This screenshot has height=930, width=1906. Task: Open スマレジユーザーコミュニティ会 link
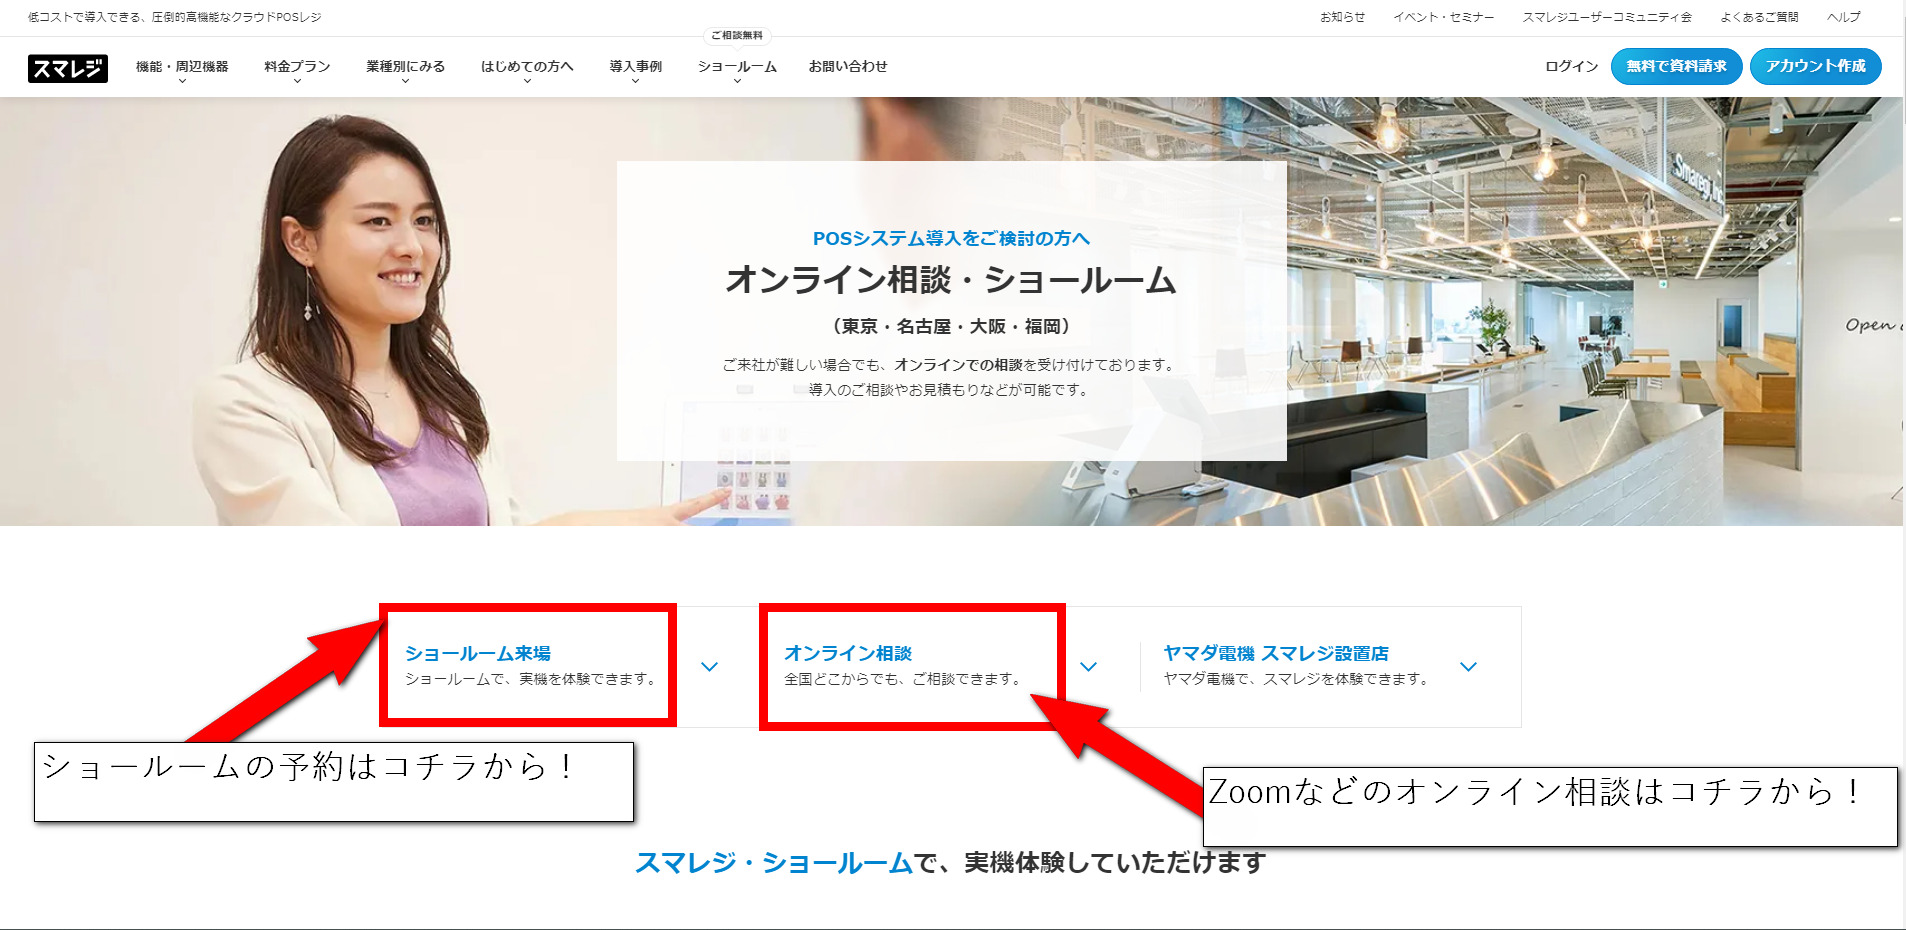1607,17
